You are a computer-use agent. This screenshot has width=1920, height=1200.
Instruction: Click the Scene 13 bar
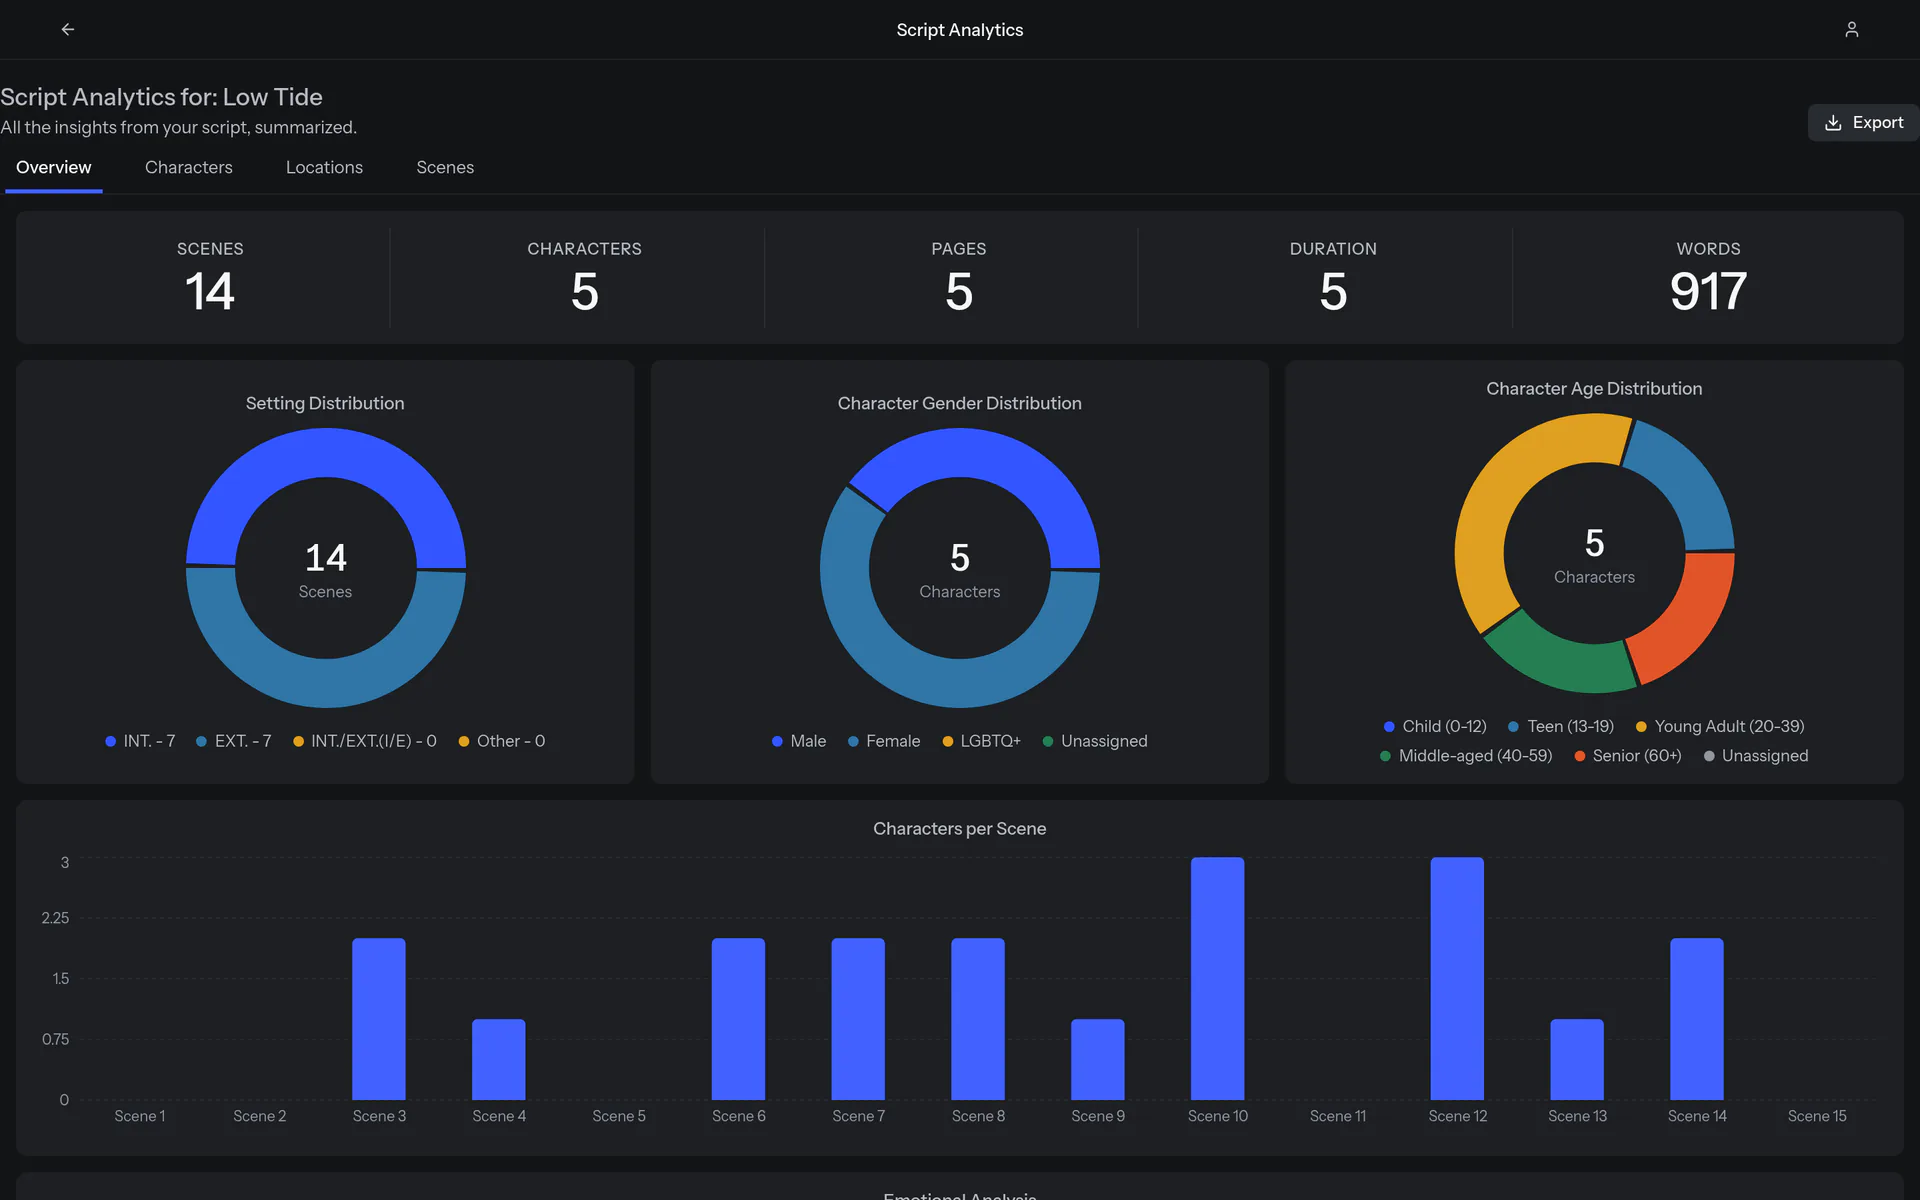tap(1577, 1059)
